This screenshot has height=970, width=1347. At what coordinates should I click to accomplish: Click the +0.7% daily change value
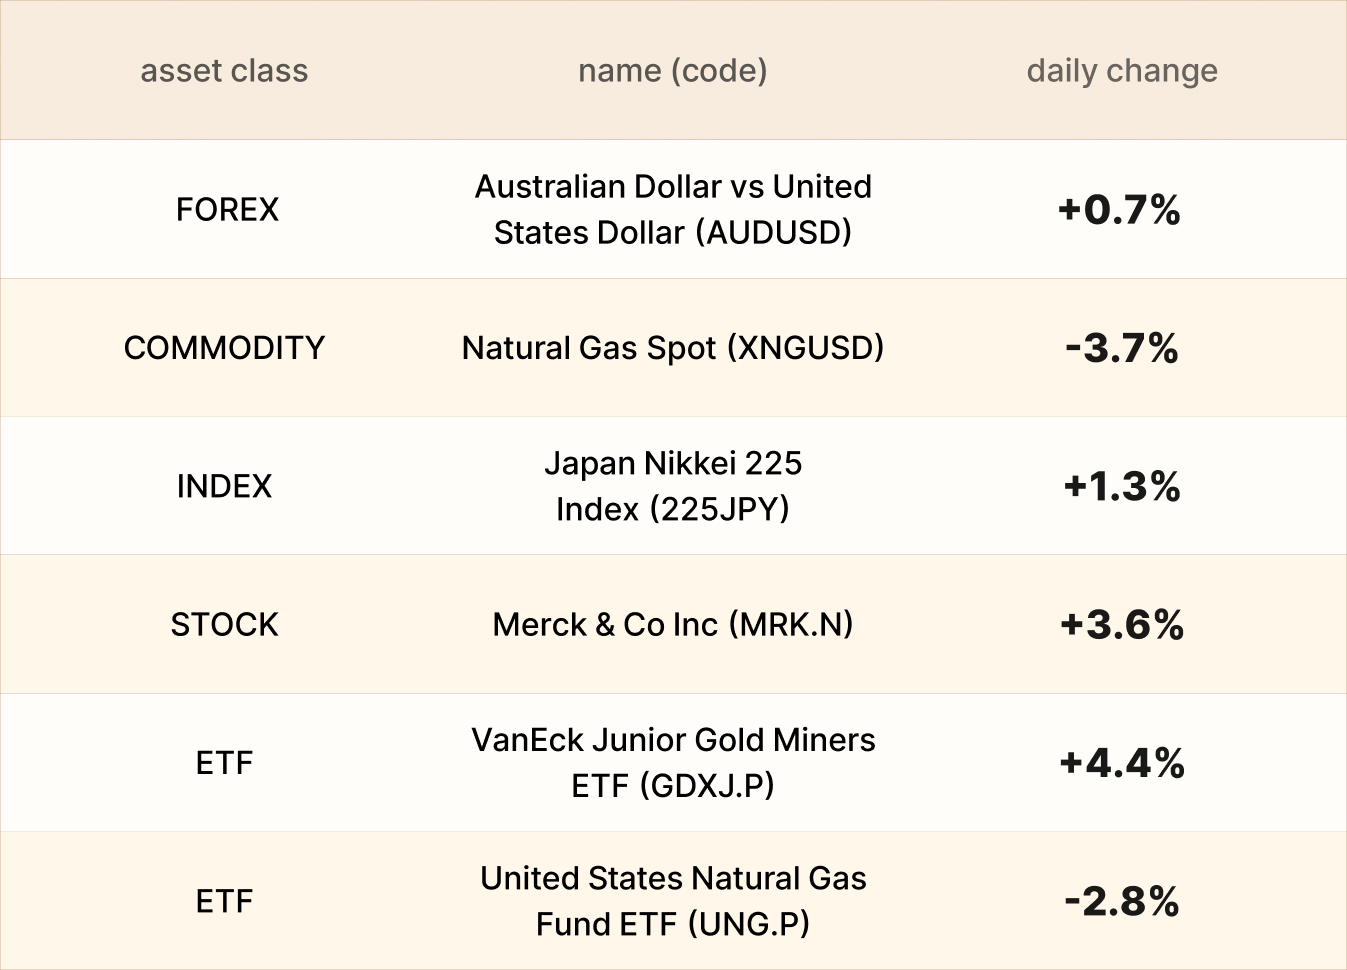pos(1120,210)
